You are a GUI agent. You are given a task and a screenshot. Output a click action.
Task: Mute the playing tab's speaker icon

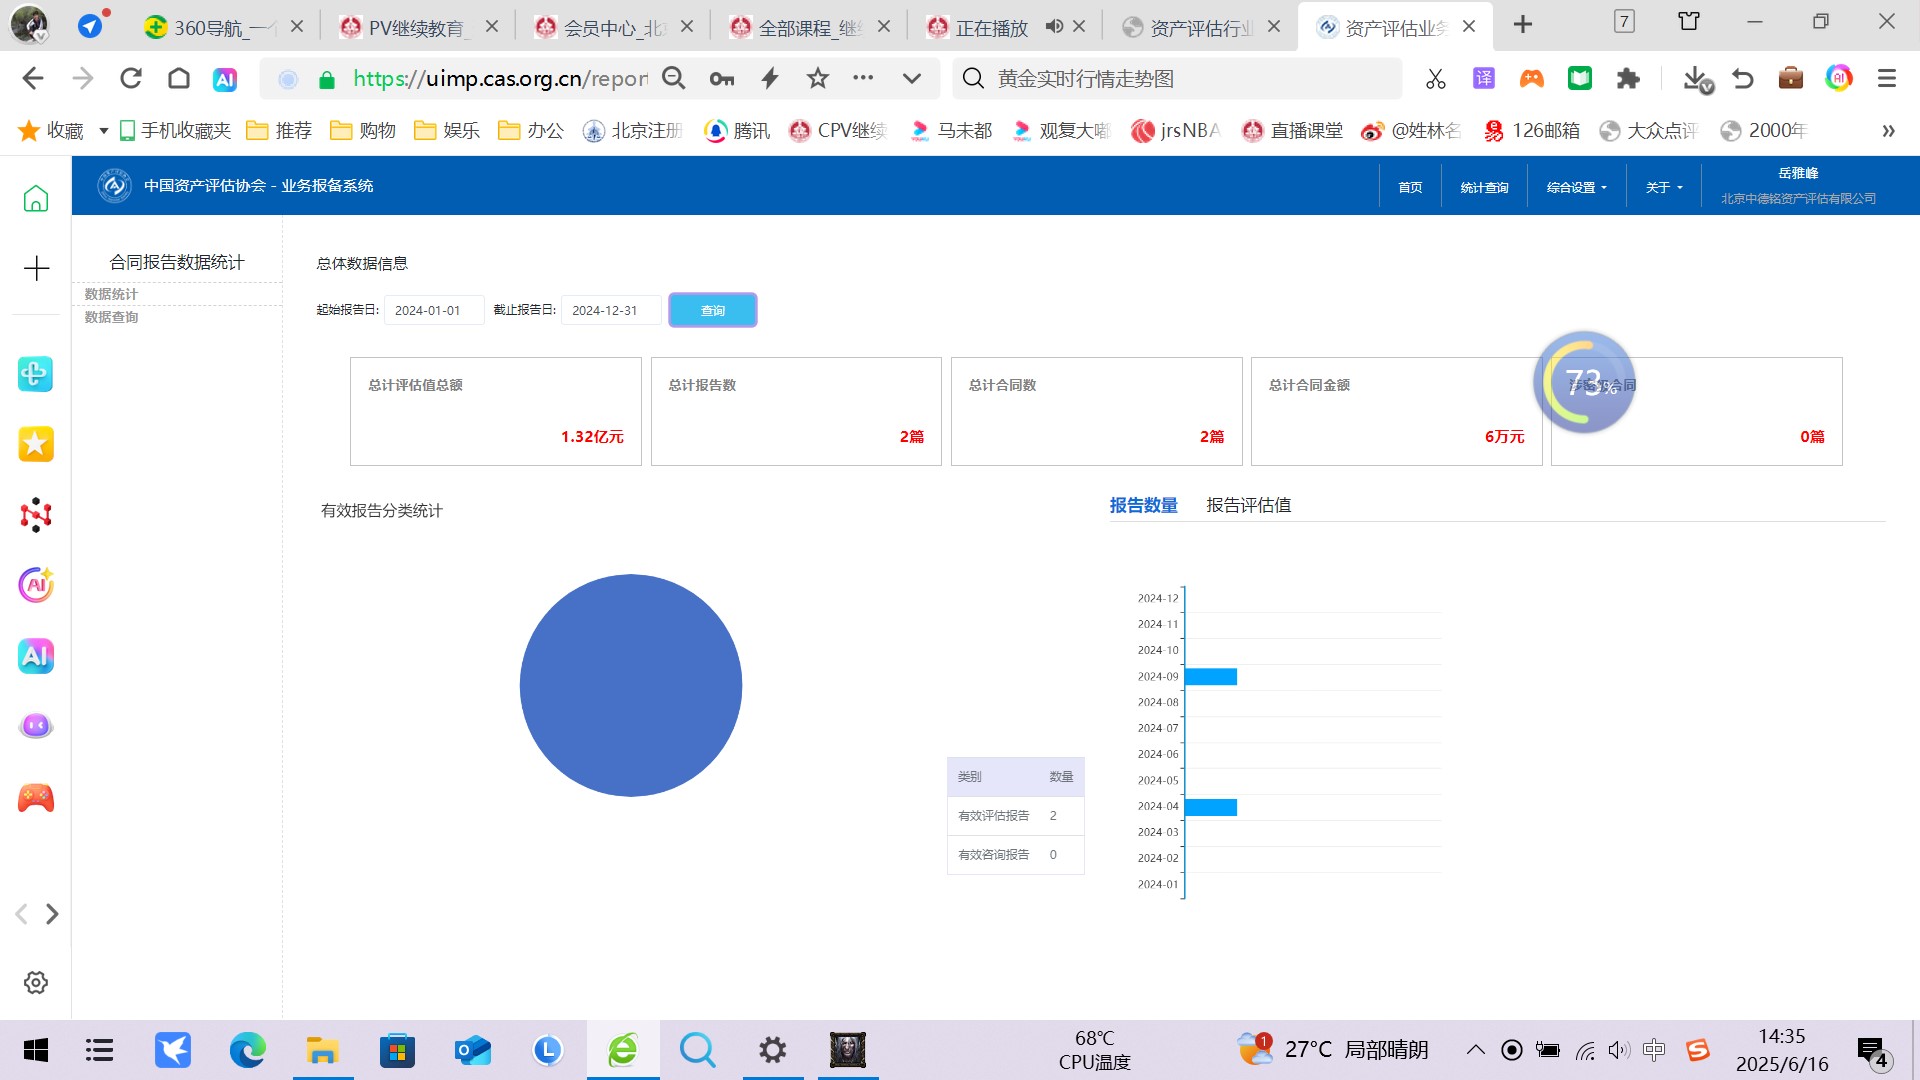click(x=1054, y=27)
